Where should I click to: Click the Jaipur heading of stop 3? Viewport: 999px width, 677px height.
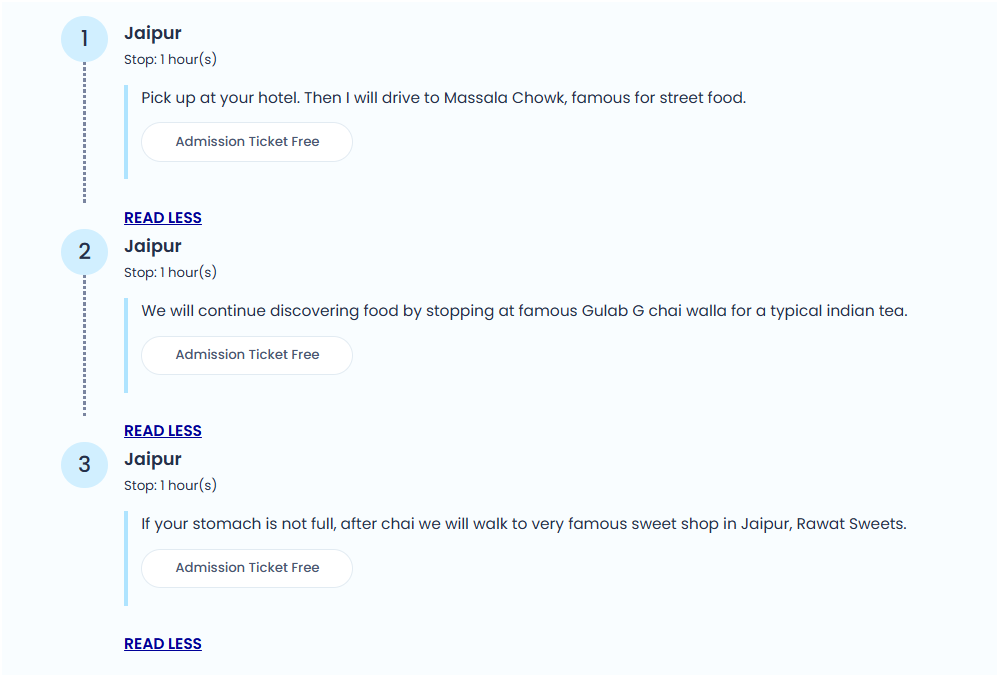point(153,460)
